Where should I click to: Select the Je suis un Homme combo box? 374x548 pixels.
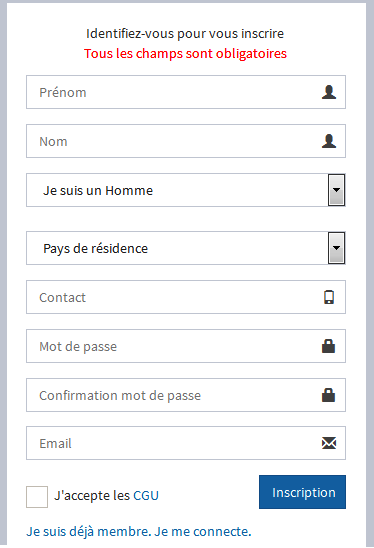tap(186, 190)
